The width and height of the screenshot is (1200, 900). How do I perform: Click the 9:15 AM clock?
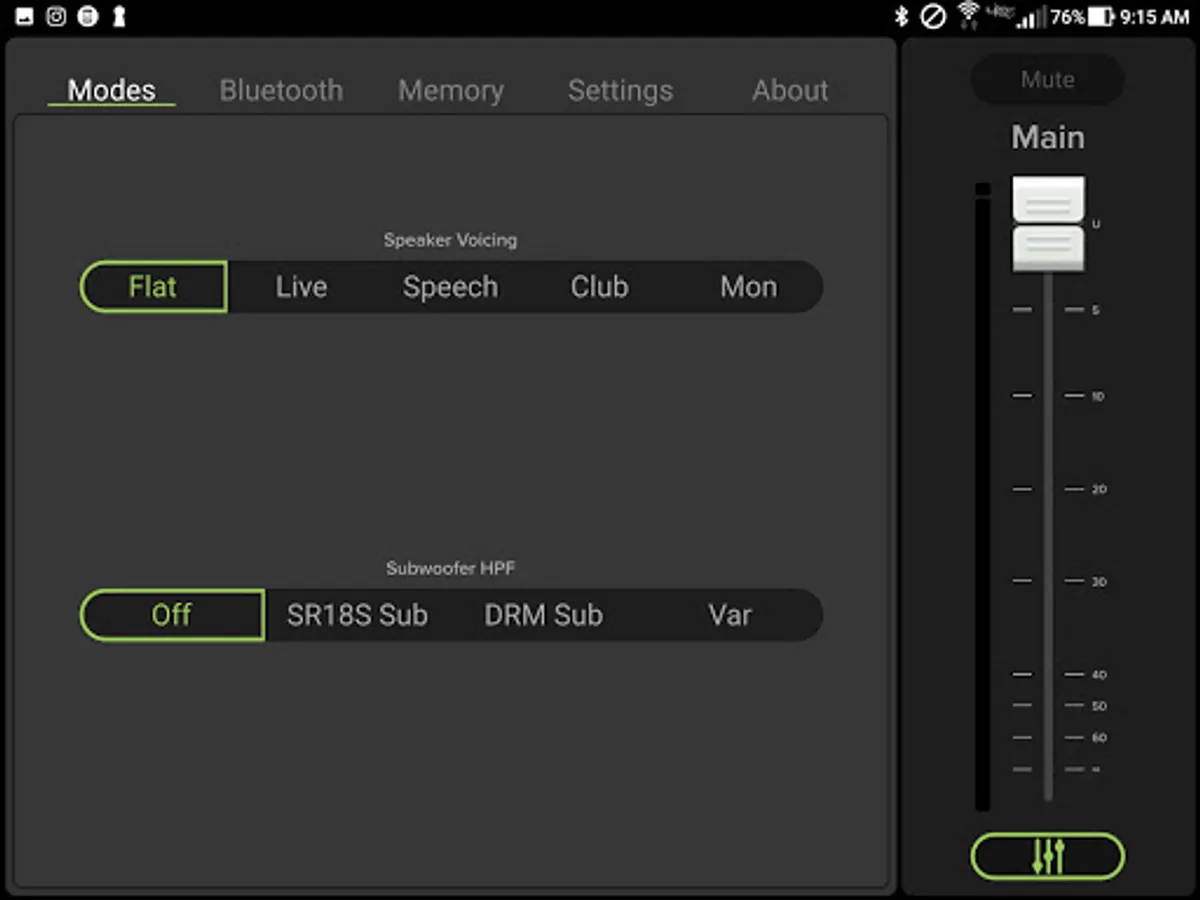(x=1154, y=16)
